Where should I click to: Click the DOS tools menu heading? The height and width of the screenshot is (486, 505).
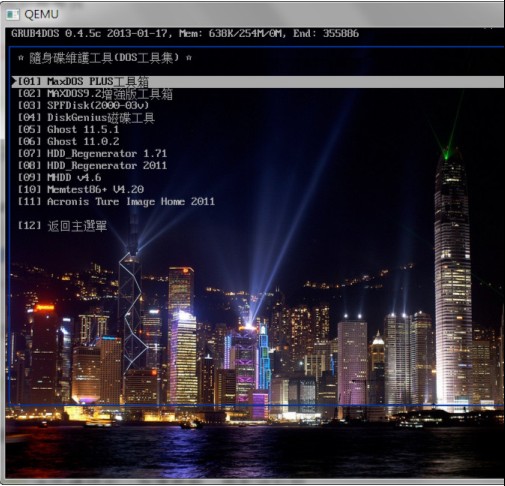(x=105, y=58)
